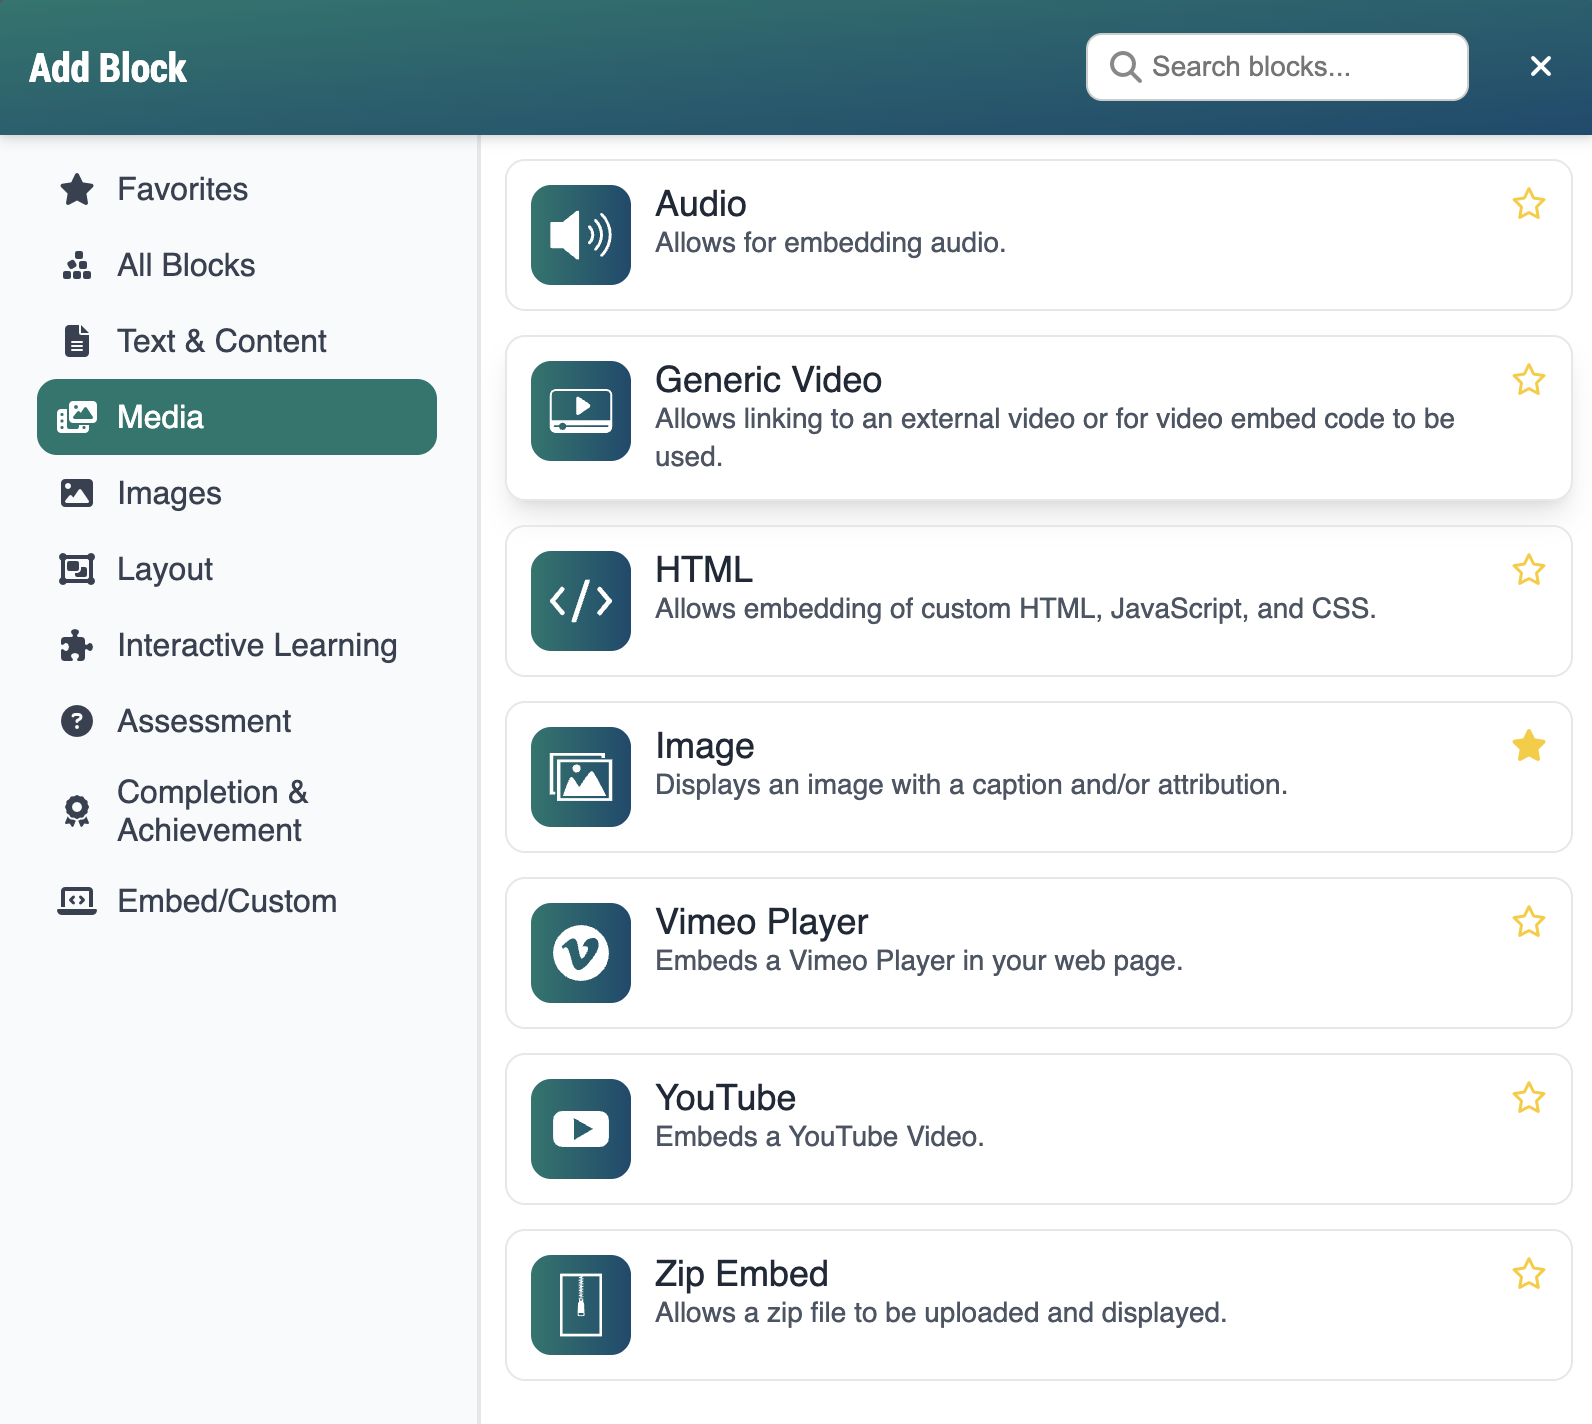This screenshot has width=1592, height=1424.
Task: Favorite the HTML block star
Action: [x=1529, y=570]
